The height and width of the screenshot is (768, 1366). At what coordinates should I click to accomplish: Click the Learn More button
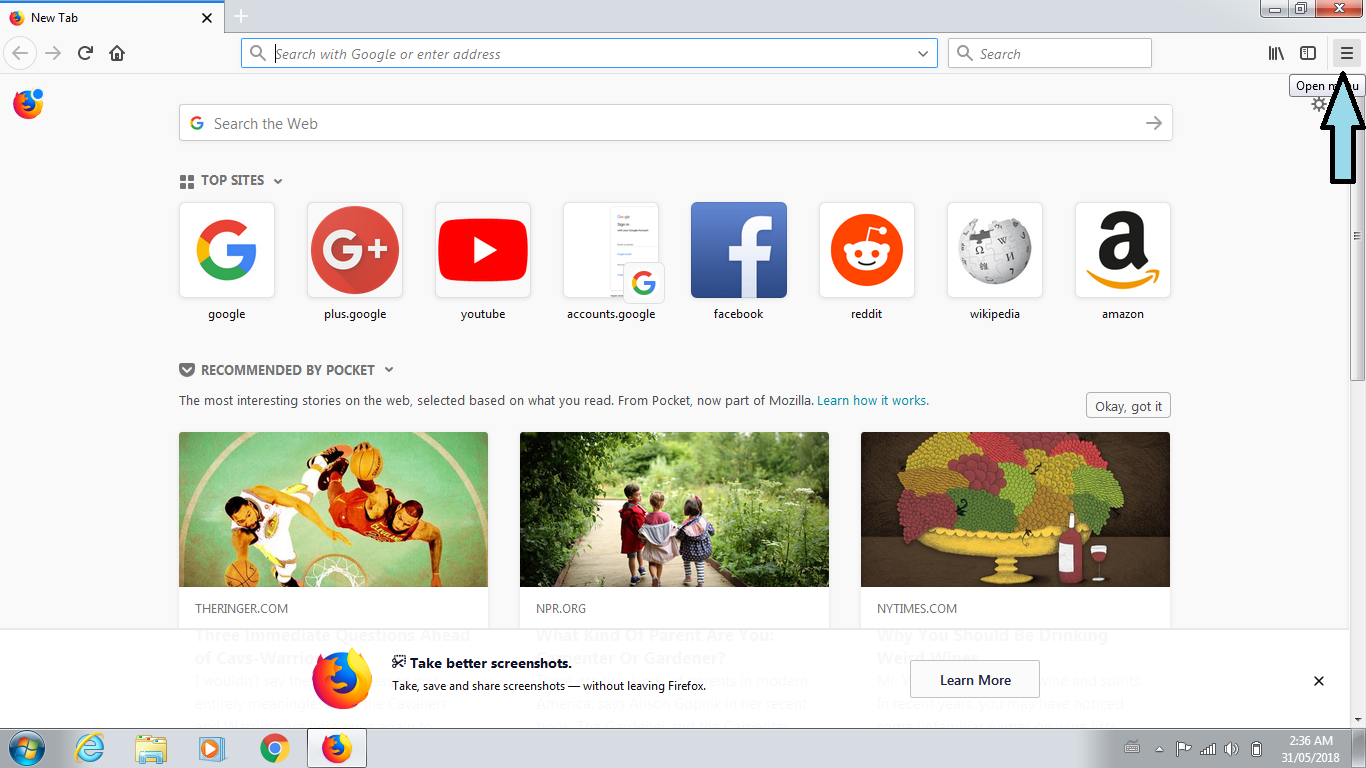pos(975,680)
